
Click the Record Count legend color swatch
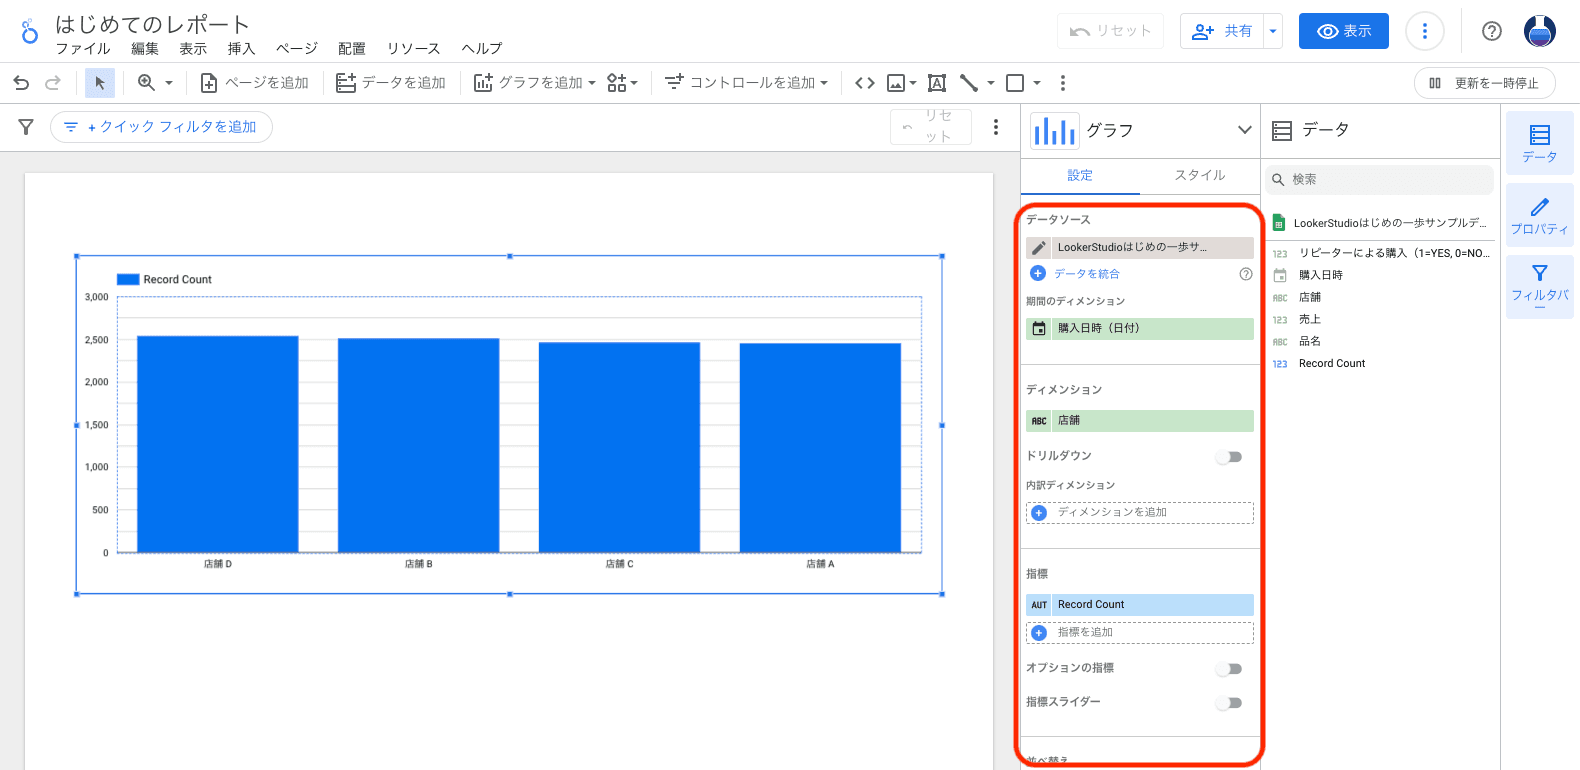coord(128,280)
